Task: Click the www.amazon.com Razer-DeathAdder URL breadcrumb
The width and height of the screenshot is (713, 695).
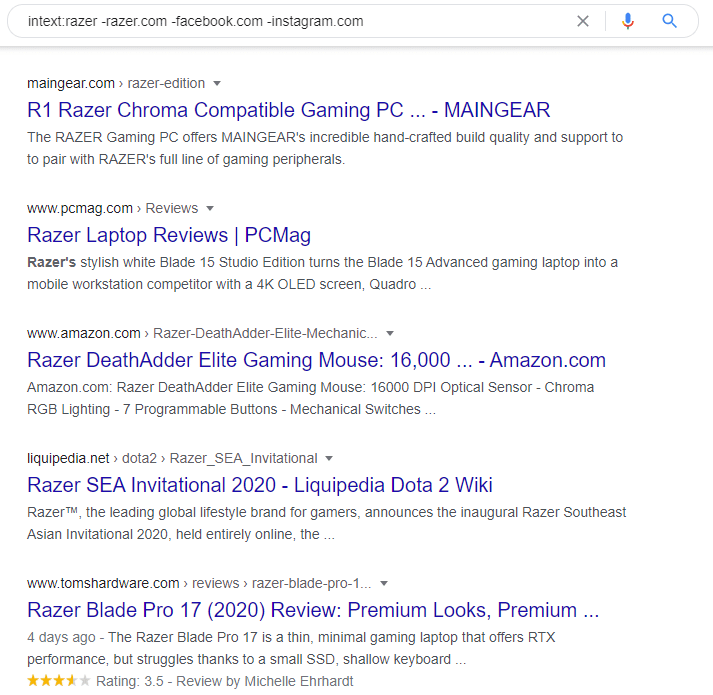Action: [x=202, y=334]
